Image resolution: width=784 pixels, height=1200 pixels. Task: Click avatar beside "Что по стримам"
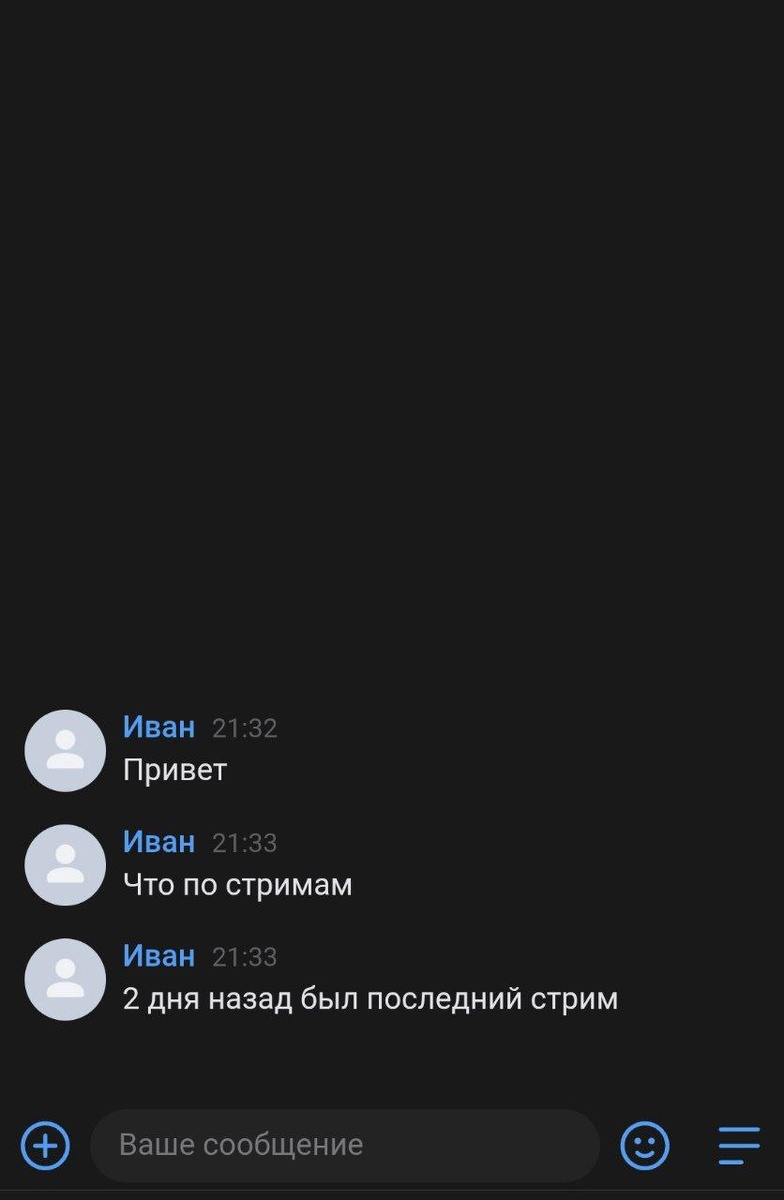point(65,865)
